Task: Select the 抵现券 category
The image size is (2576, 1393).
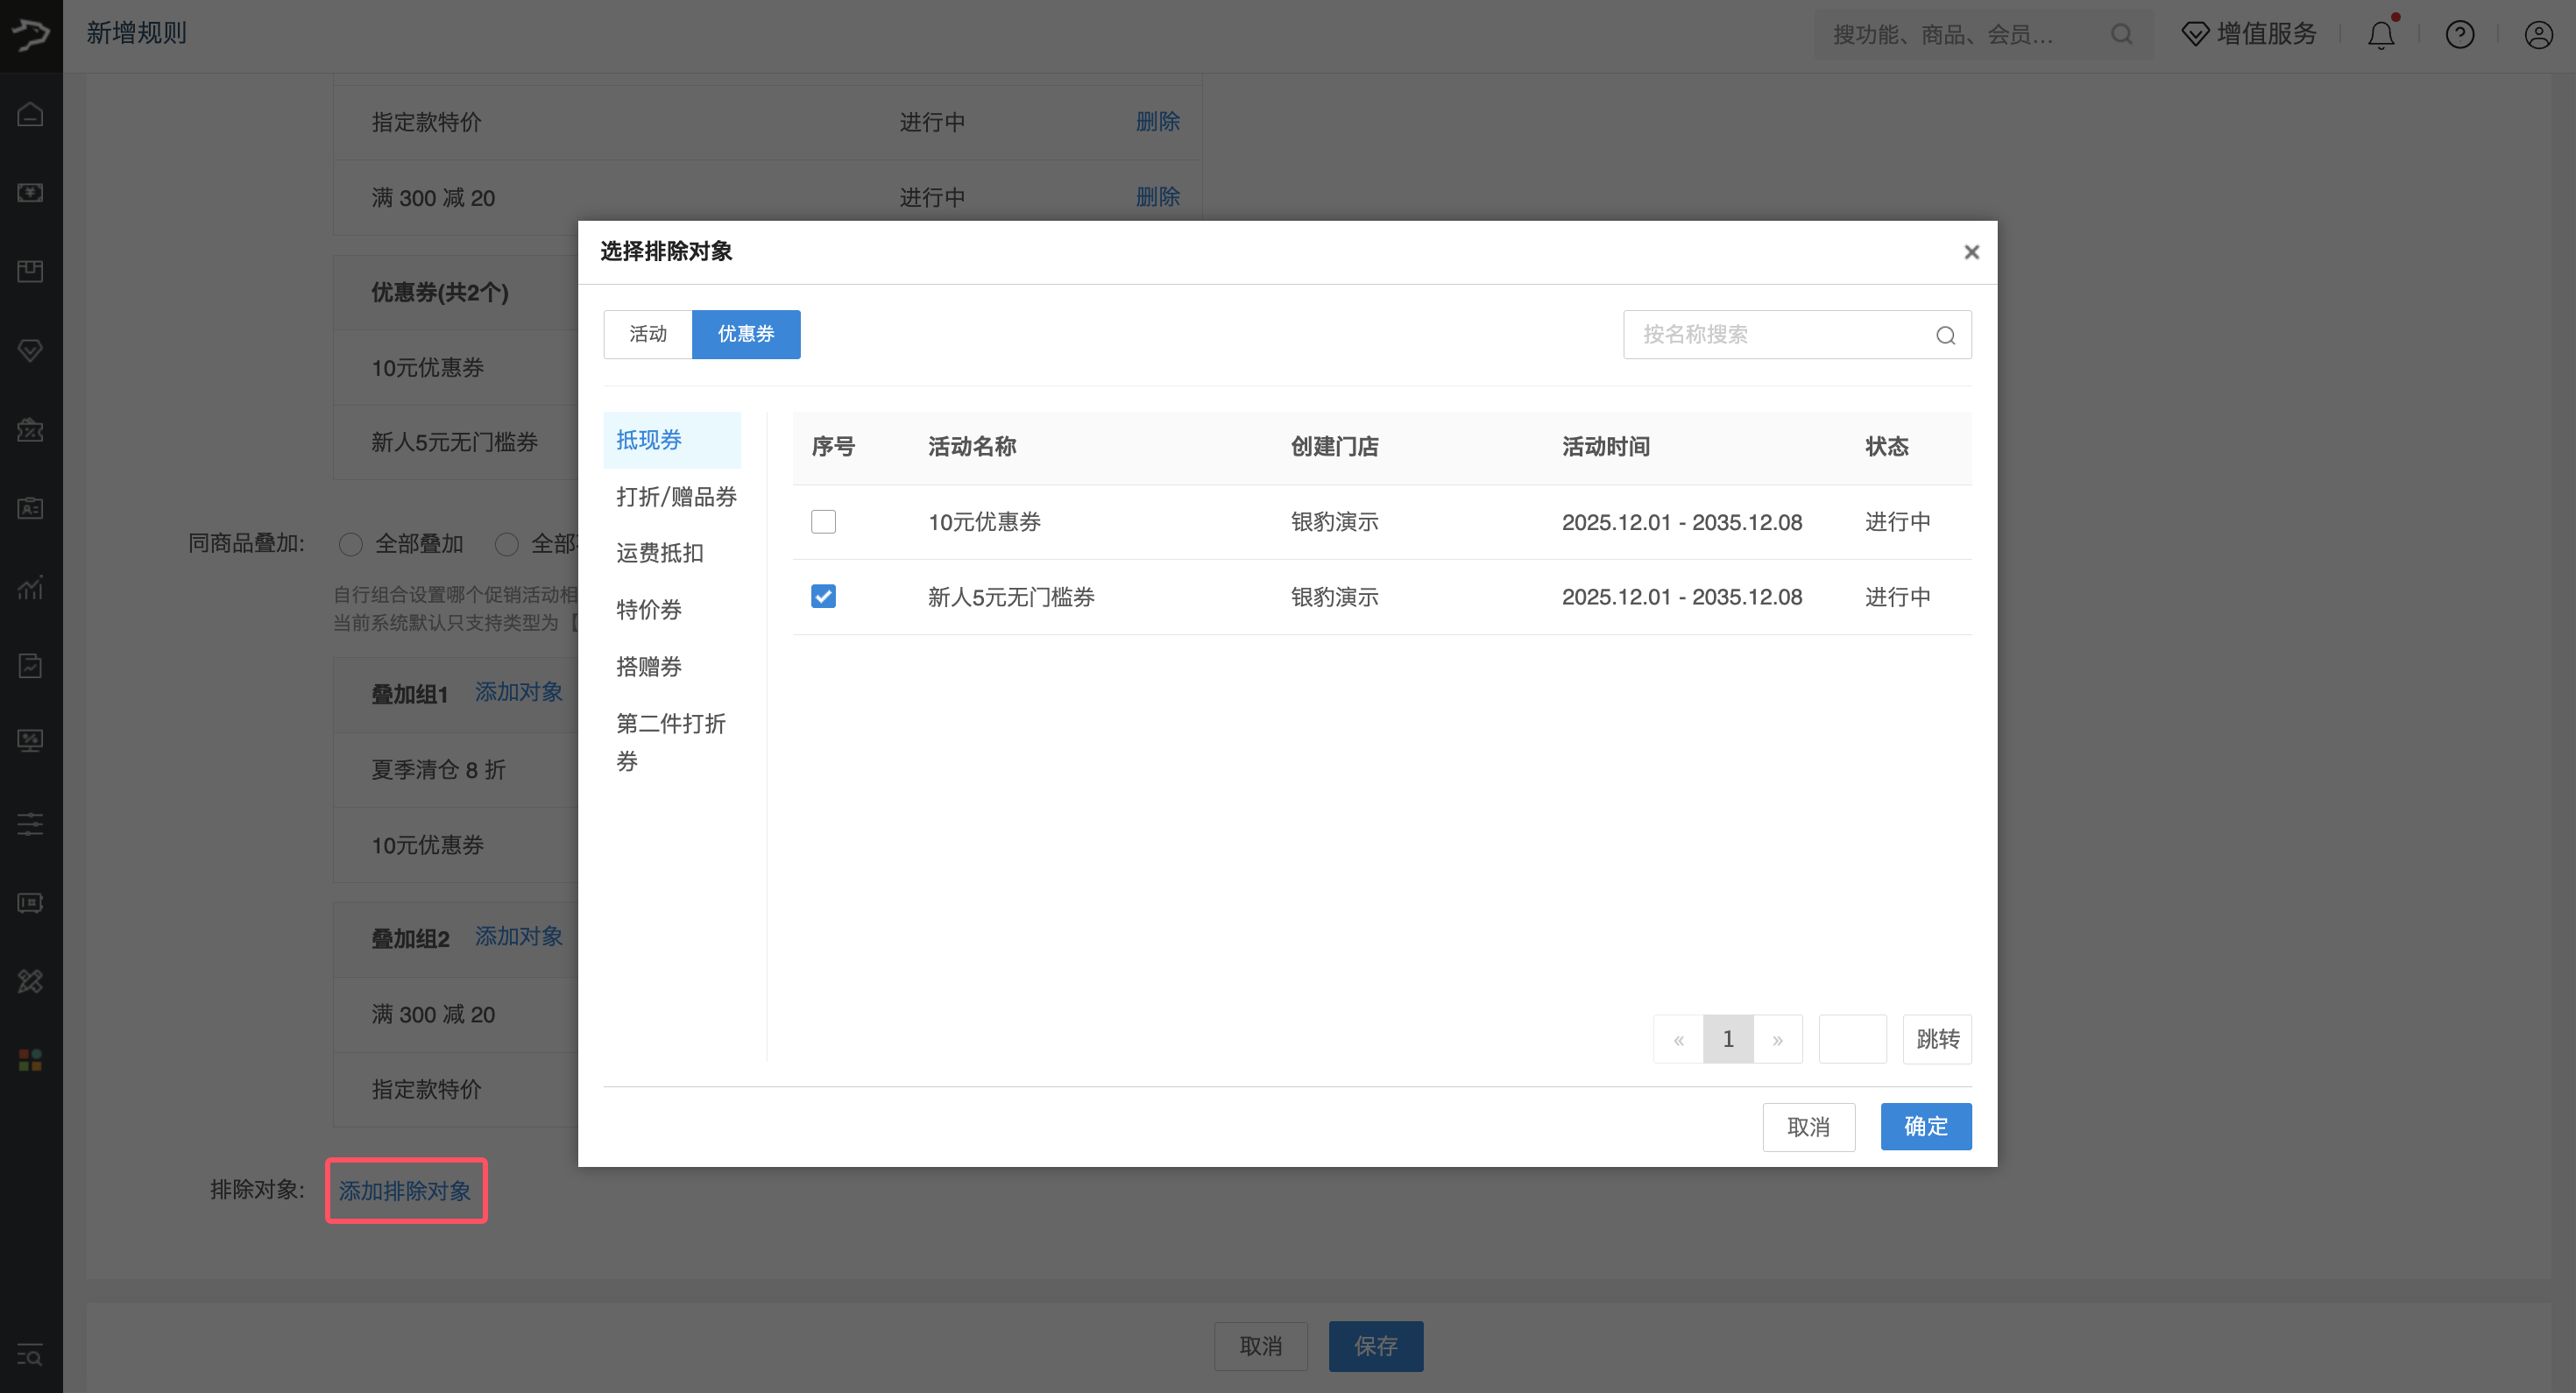Action: pyautogui.click(x=672, y=440)
